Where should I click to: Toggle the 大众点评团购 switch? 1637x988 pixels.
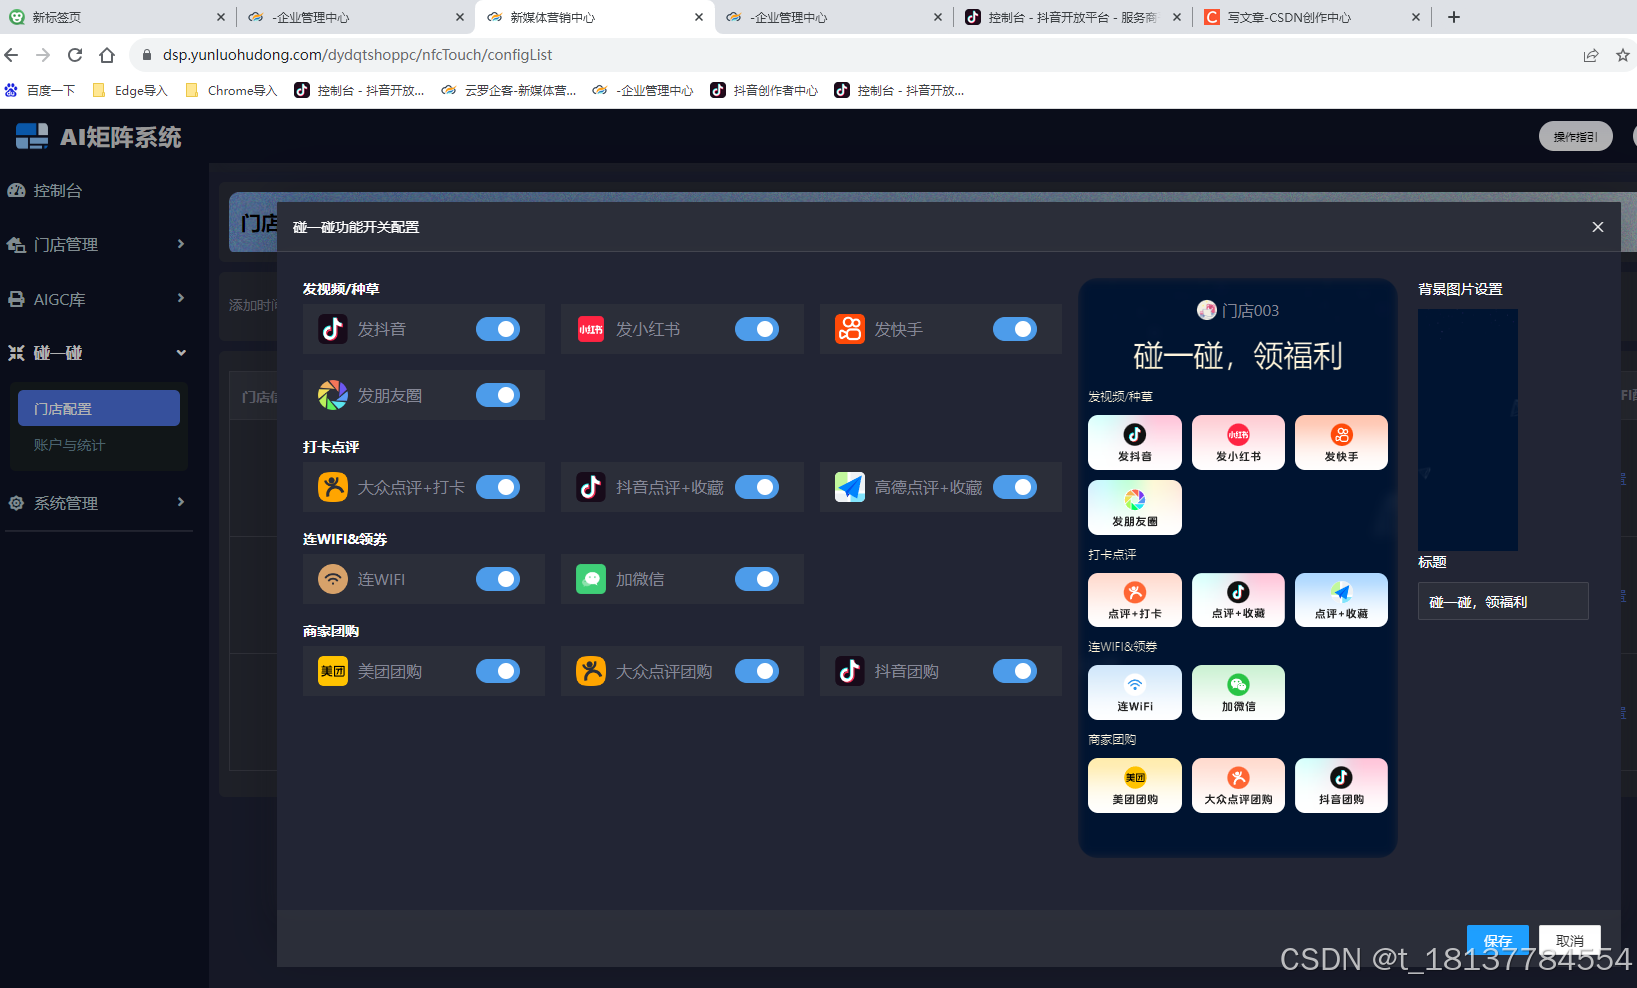[757, 671]
